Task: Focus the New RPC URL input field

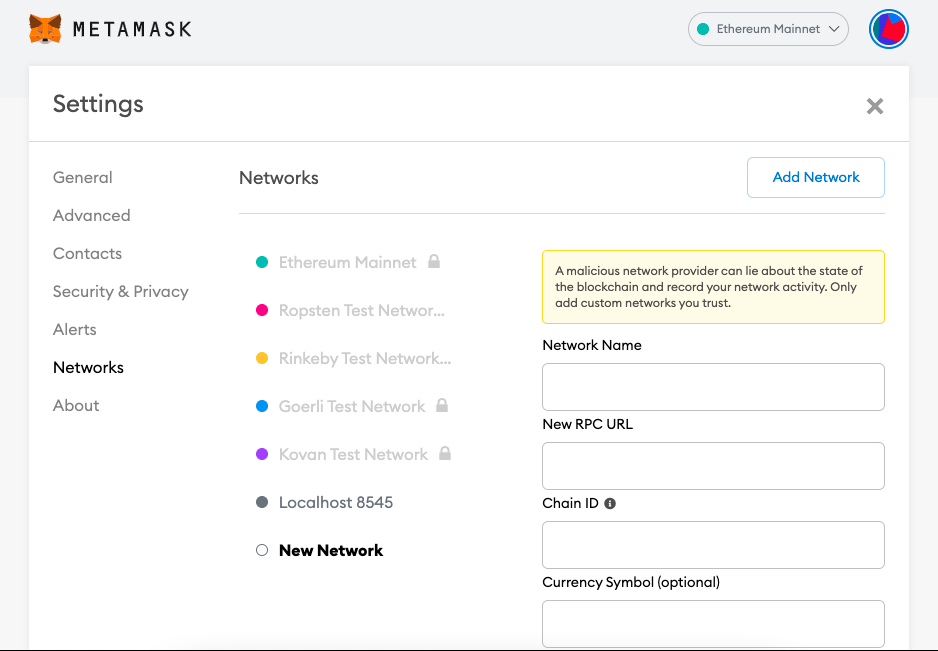Action: [713, 466]
